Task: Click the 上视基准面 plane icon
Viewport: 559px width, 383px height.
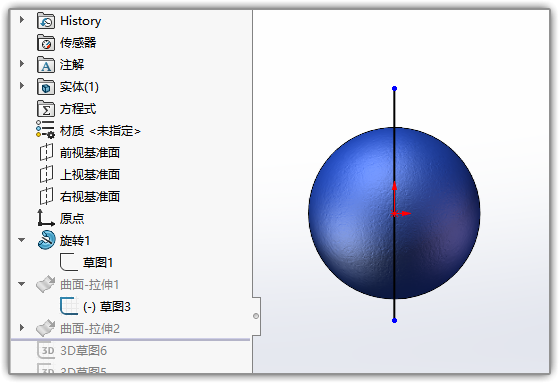Action: pyautogui.click(x=46, y=175)
